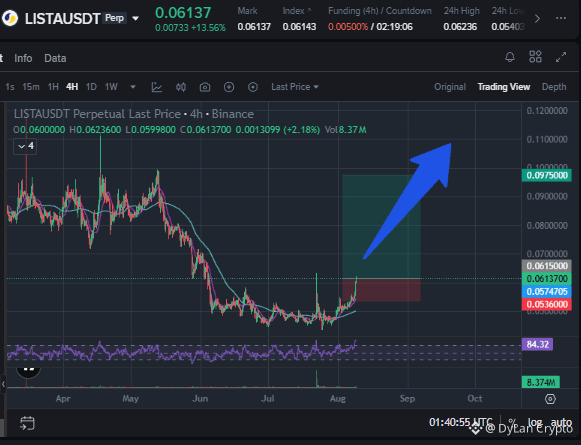Viewport: 581px width, 445px height.
Task: Select the 1H timeframe
Action: 53,87
